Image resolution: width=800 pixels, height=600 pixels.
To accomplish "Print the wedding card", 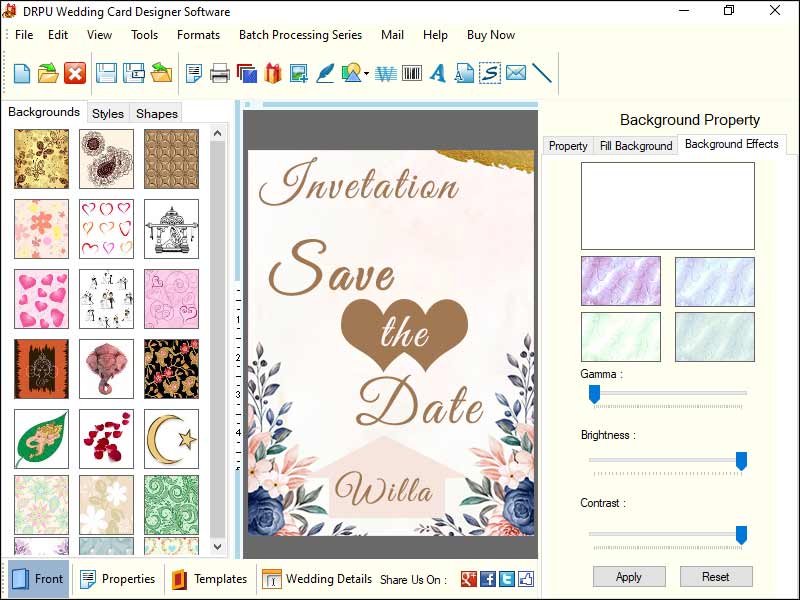I will [x=220, y=73].
